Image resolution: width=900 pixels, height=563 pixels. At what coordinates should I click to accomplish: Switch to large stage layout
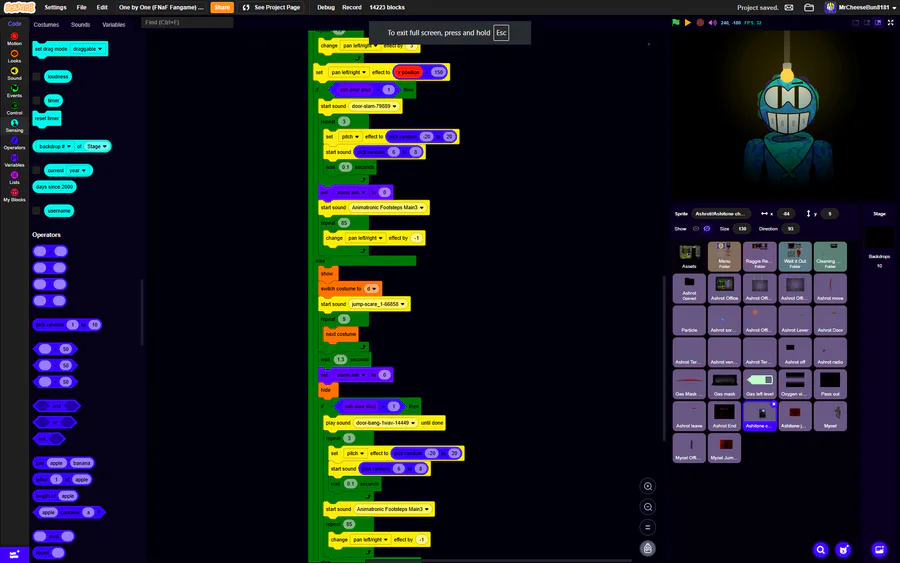coord(878,22)
